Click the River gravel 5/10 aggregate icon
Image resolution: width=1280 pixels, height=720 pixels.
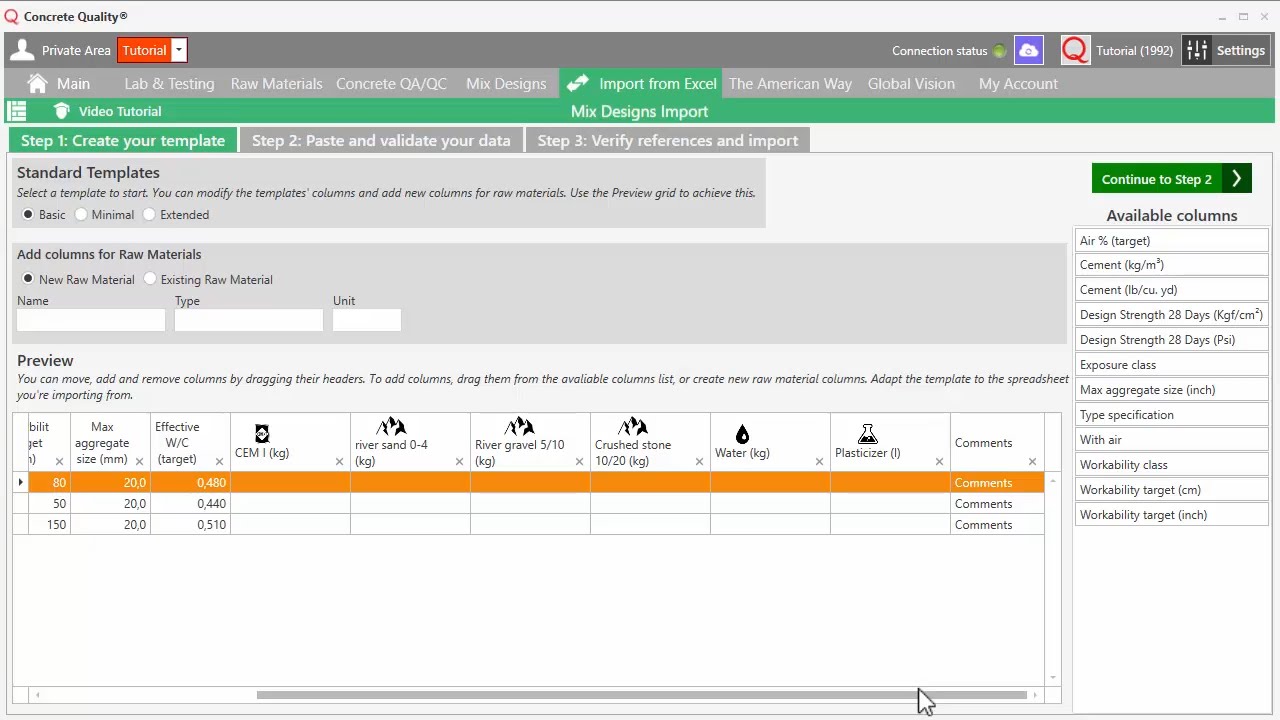pos(520,427)
